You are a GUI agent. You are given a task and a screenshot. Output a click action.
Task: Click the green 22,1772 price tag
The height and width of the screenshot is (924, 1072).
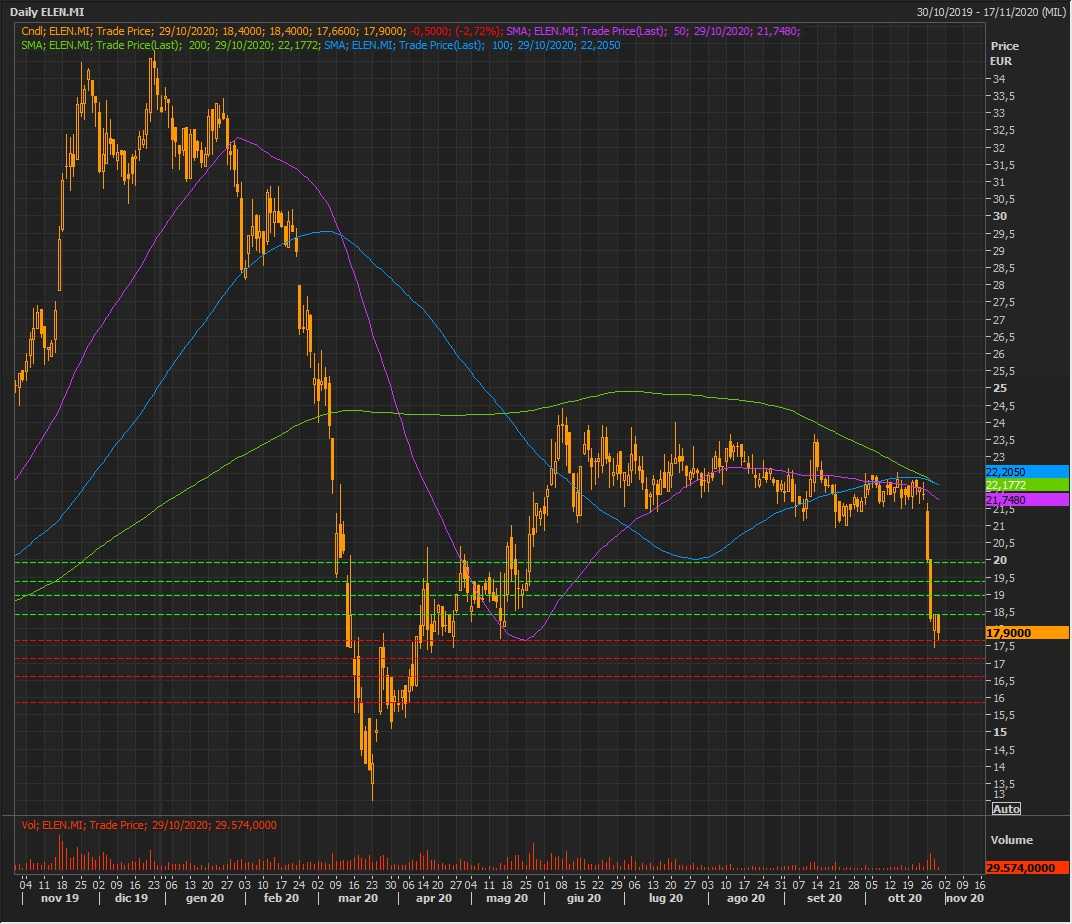click(x=1027, y=485)
